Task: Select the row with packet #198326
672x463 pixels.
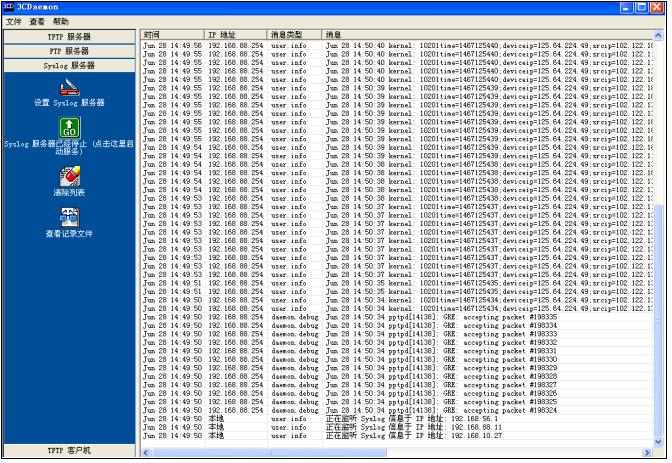Action: pos(397,394)
